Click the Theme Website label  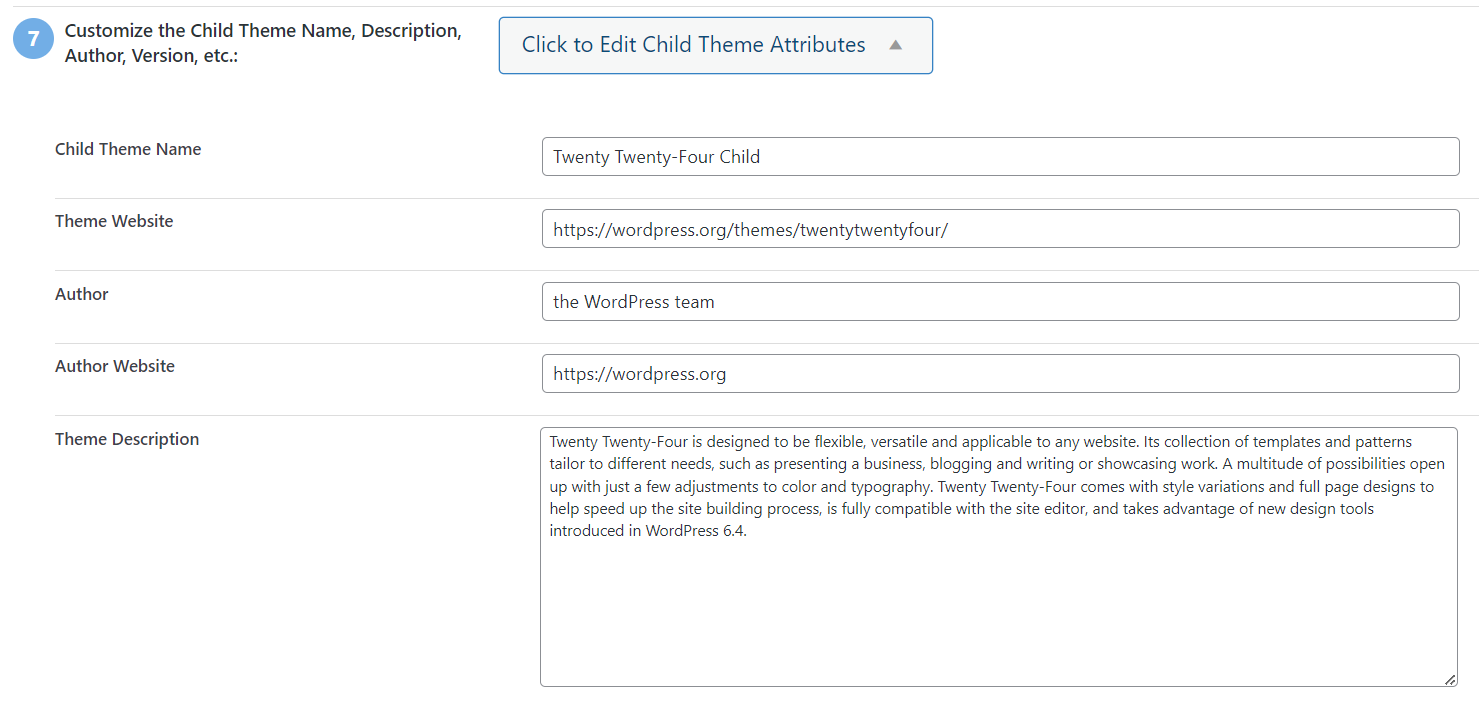[x=113, y=221]
